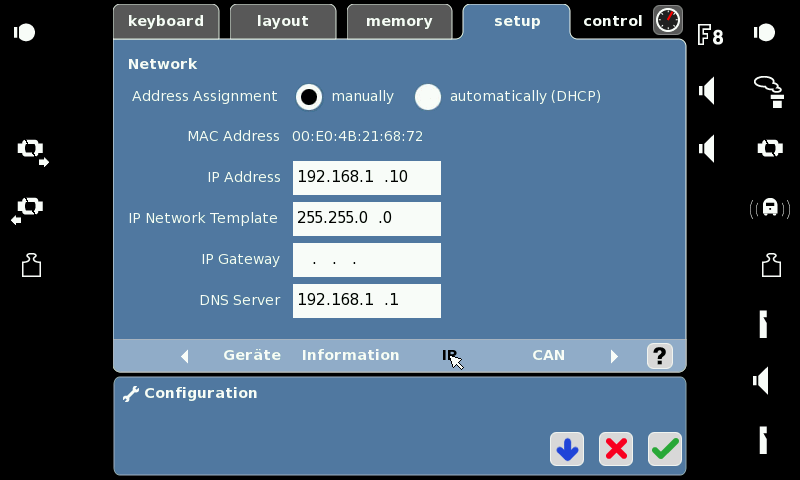
Task: Select the IP setup page
Action: click(449, 355)
